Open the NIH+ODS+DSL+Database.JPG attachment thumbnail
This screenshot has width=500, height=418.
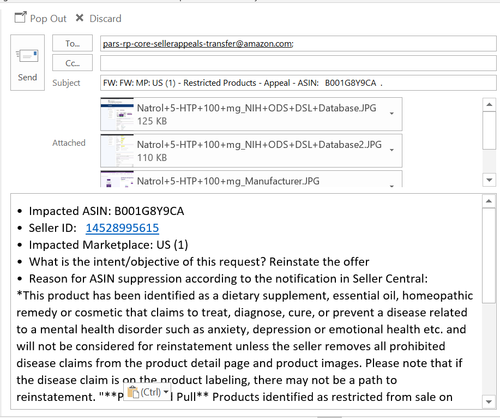(x=117, y=114)
